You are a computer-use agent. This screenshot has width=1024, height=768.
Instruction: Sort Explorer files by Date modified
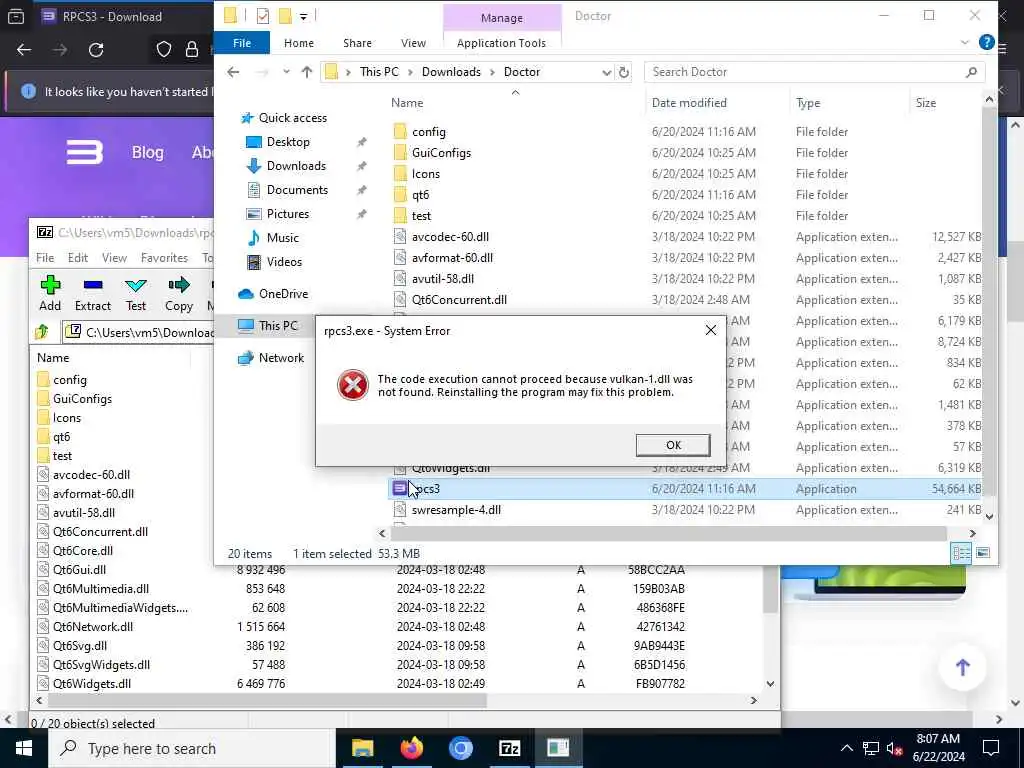coord(689,103)
